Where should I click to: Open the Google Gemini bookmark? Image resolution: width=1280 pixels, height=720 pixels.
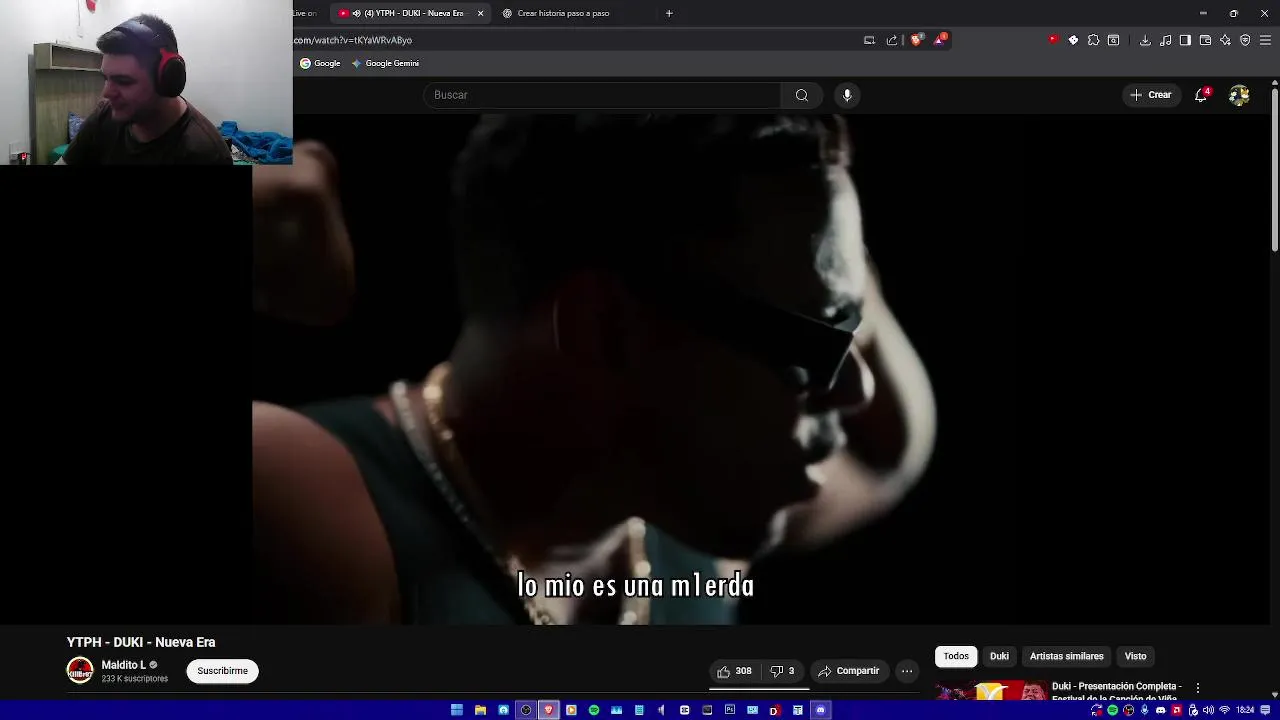click(x=385, y=63)
